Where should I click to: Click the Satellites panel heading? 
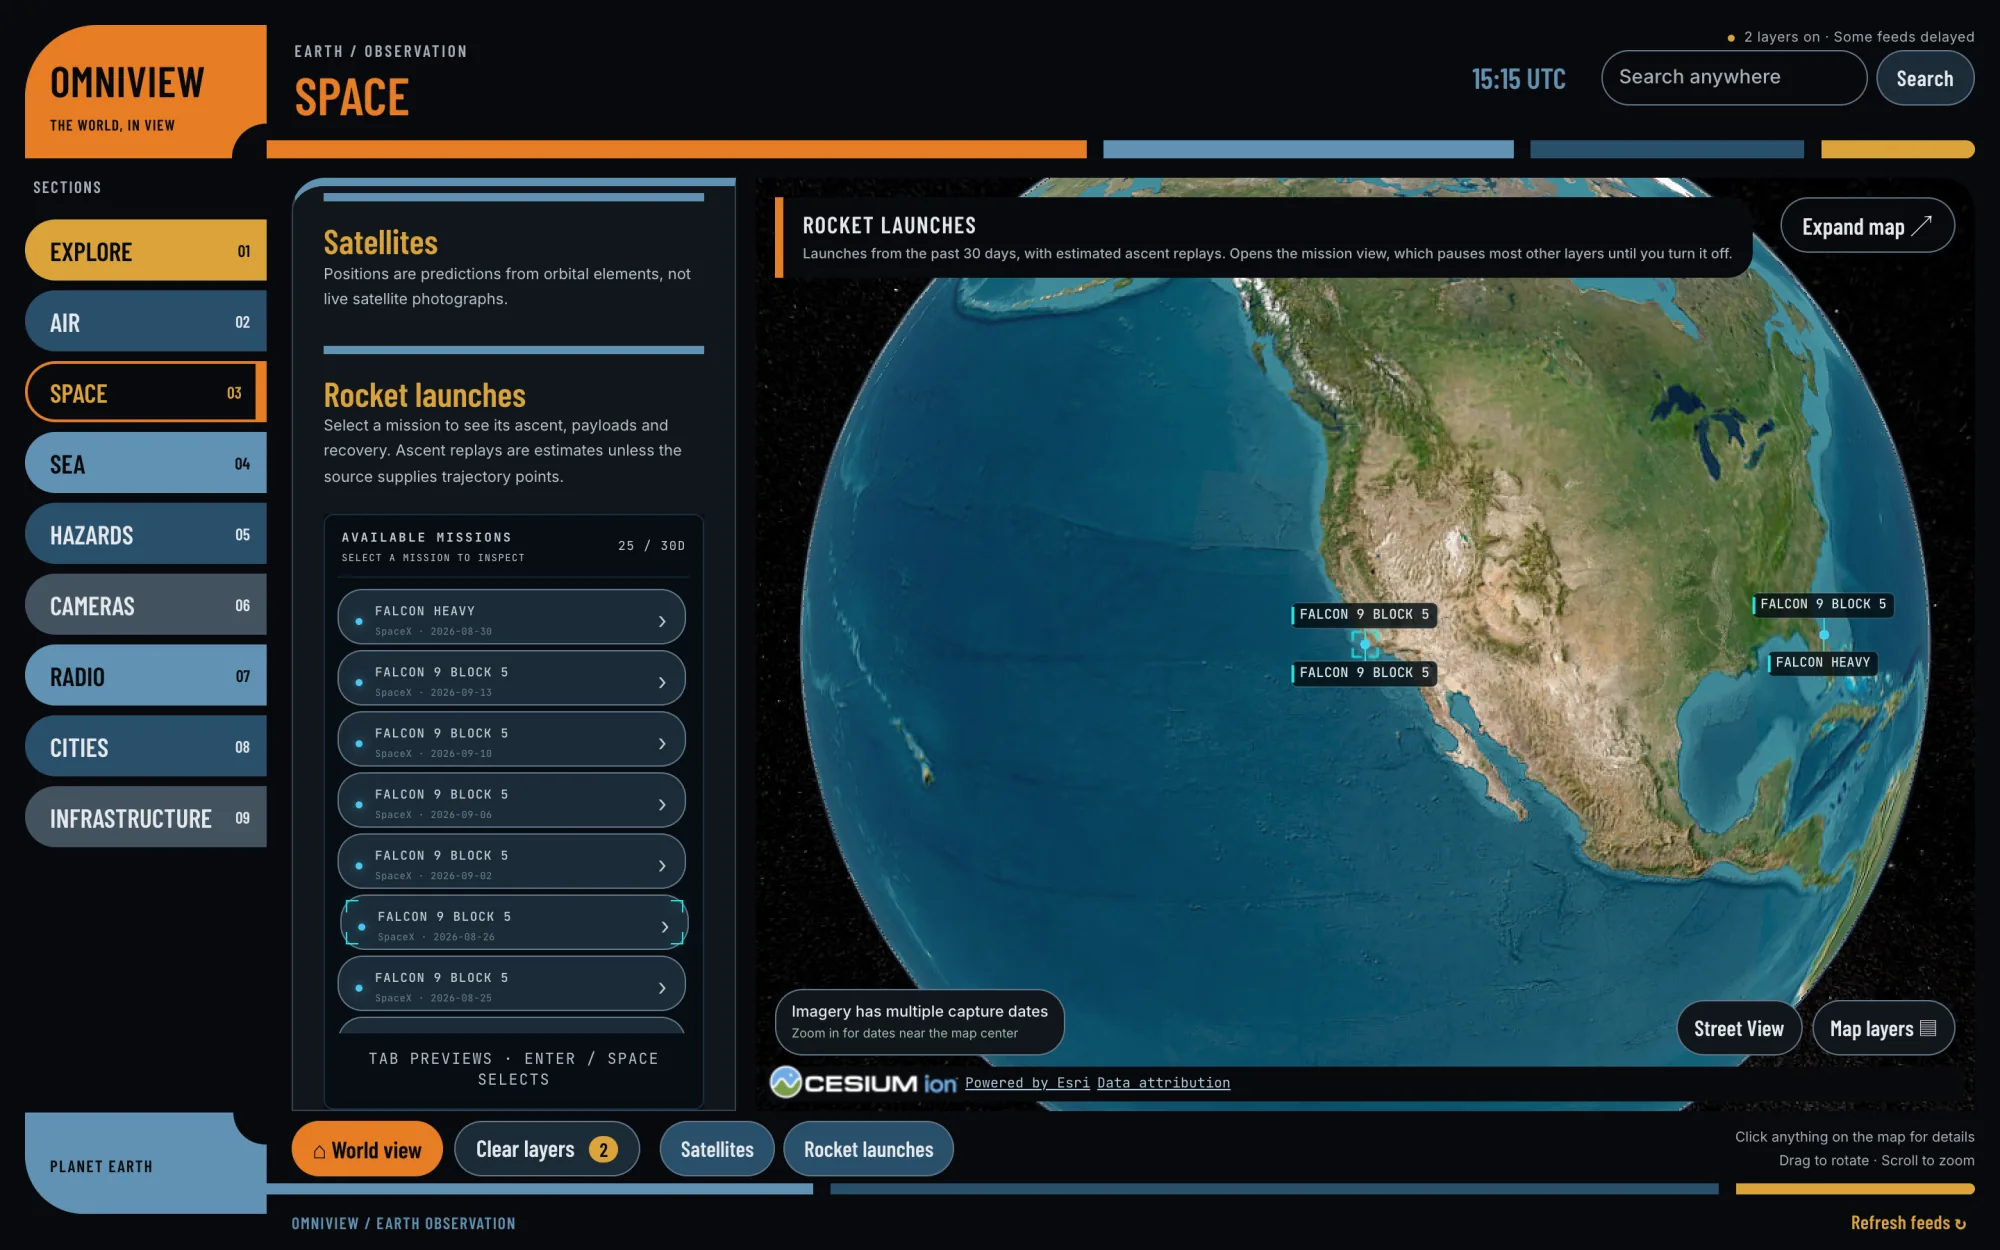pos(380,242)
